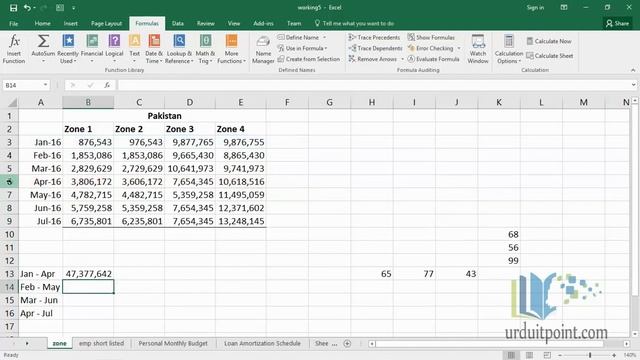Open Use in Formula dropdown
The image size is (640, 360).
click(302, 48)
